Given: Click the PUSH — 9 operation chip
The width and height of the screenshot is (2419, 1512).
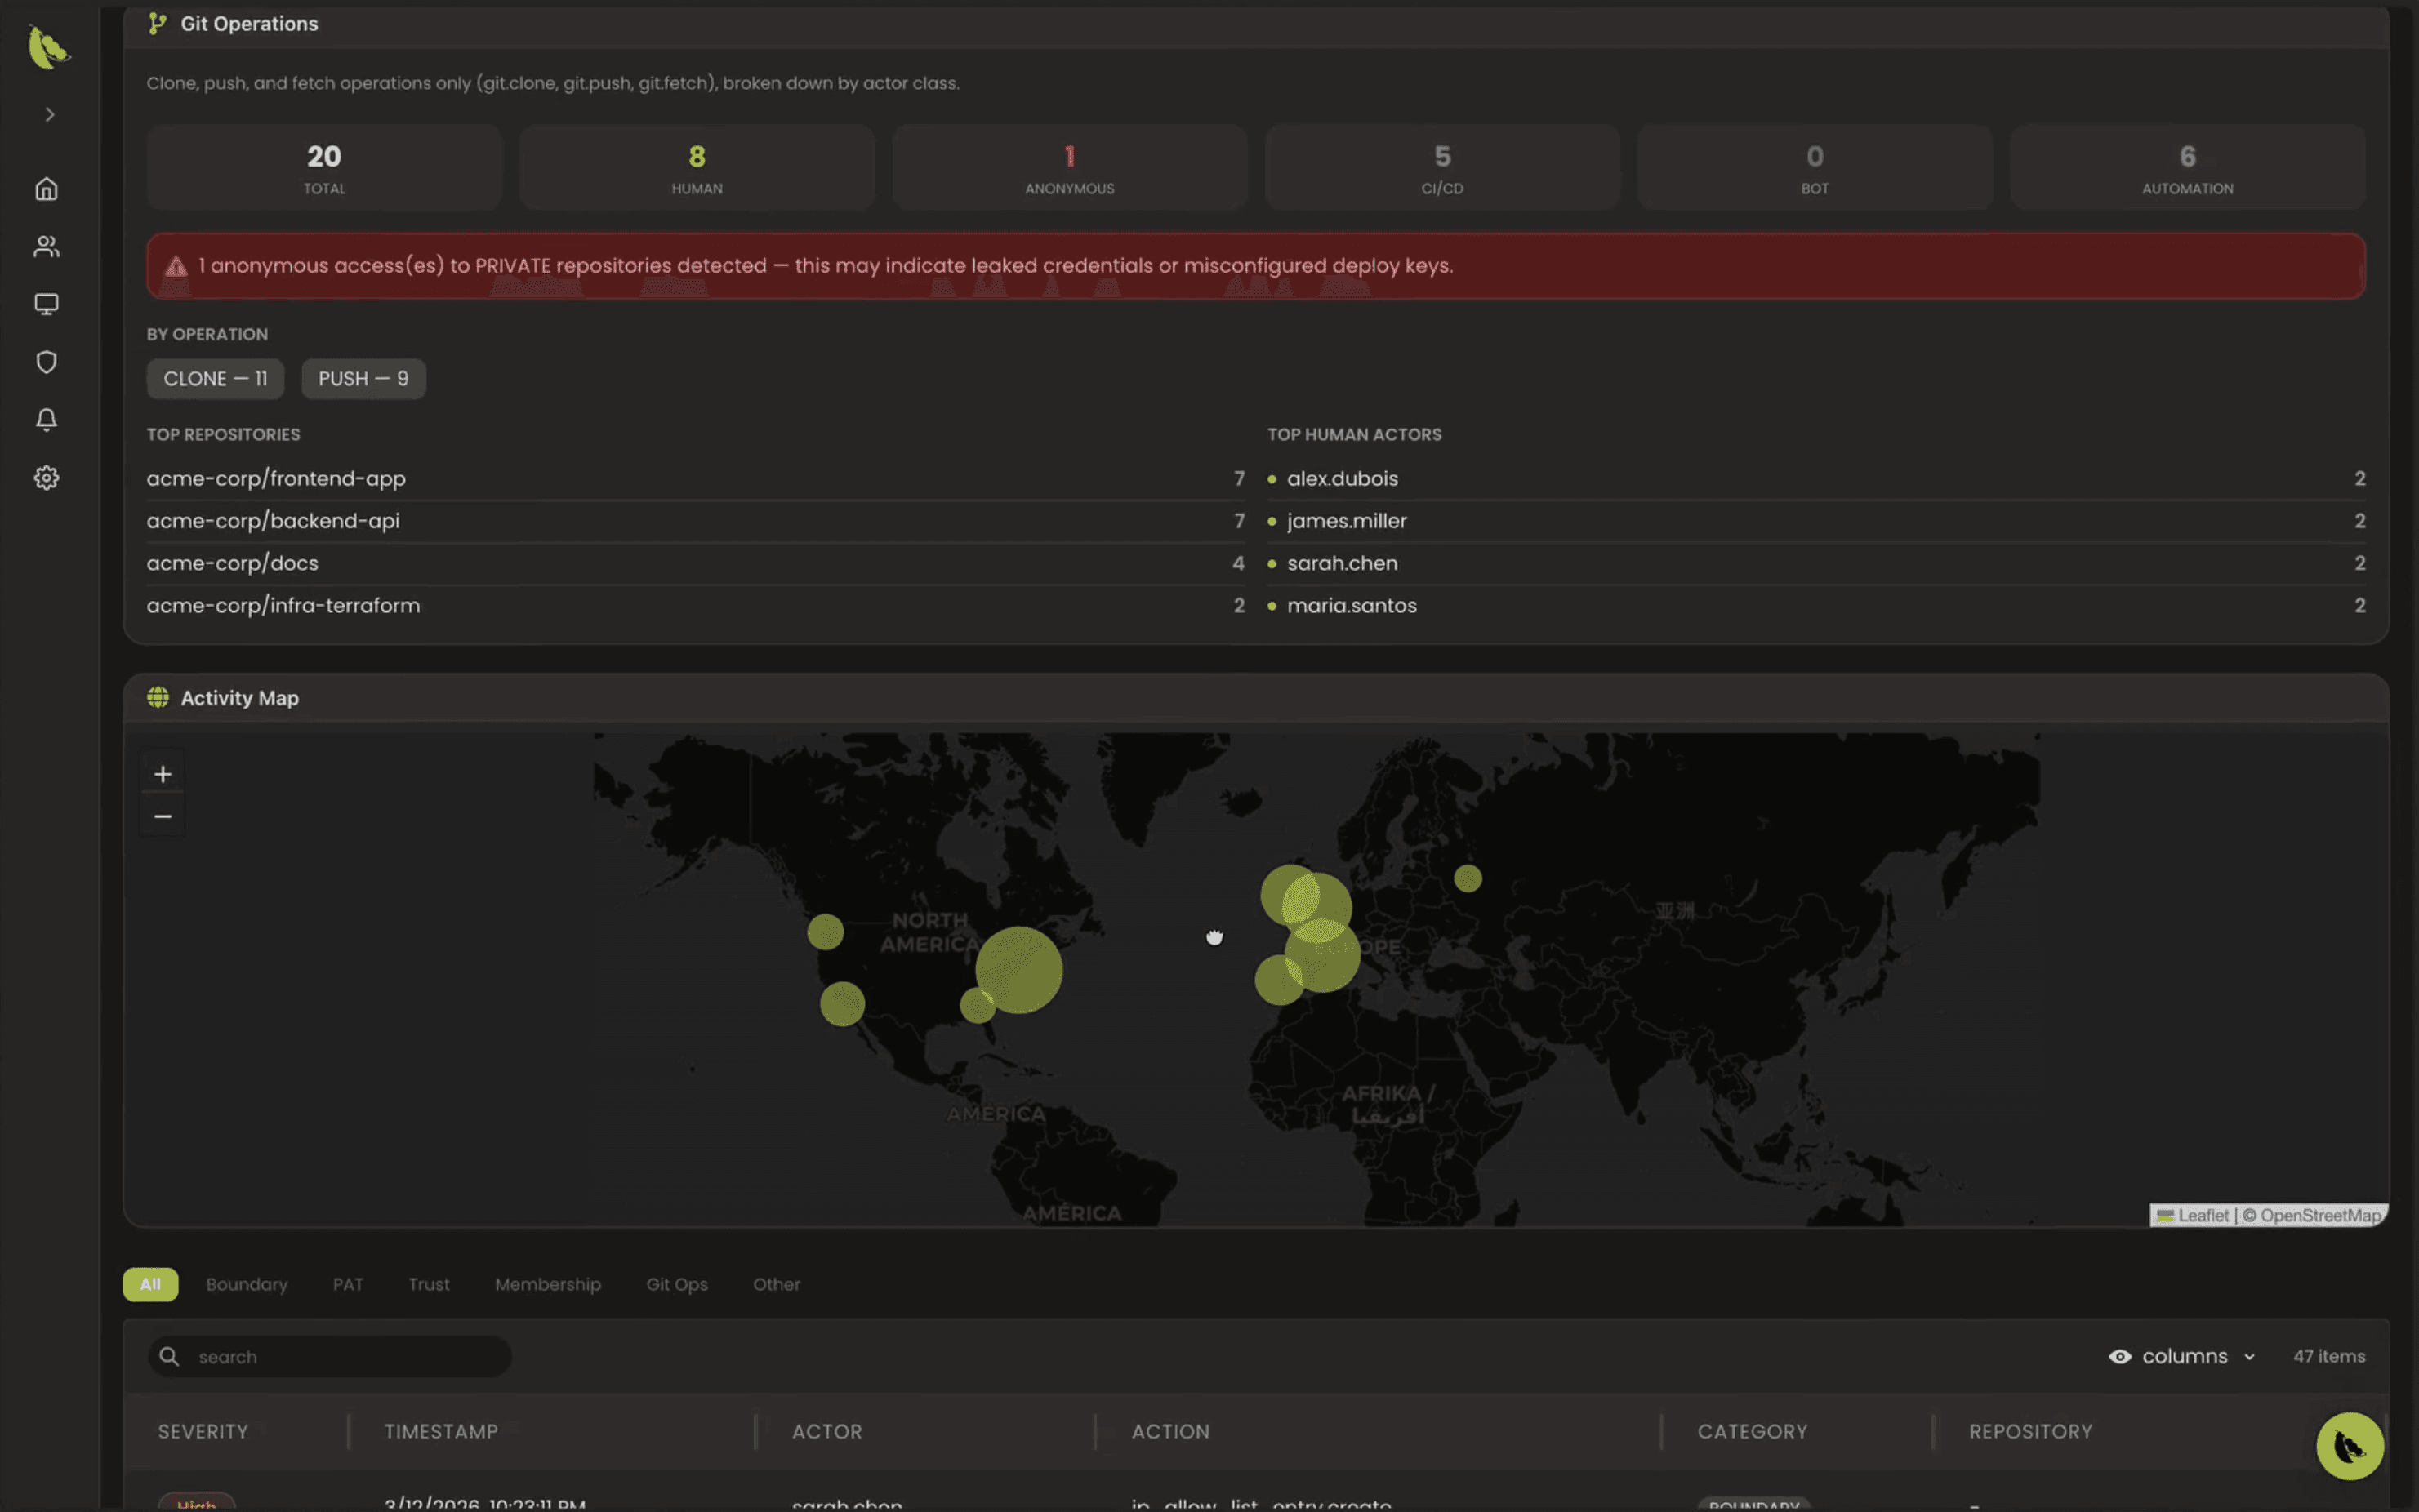Looking at the screenshot, I should [x=363, y=379].
